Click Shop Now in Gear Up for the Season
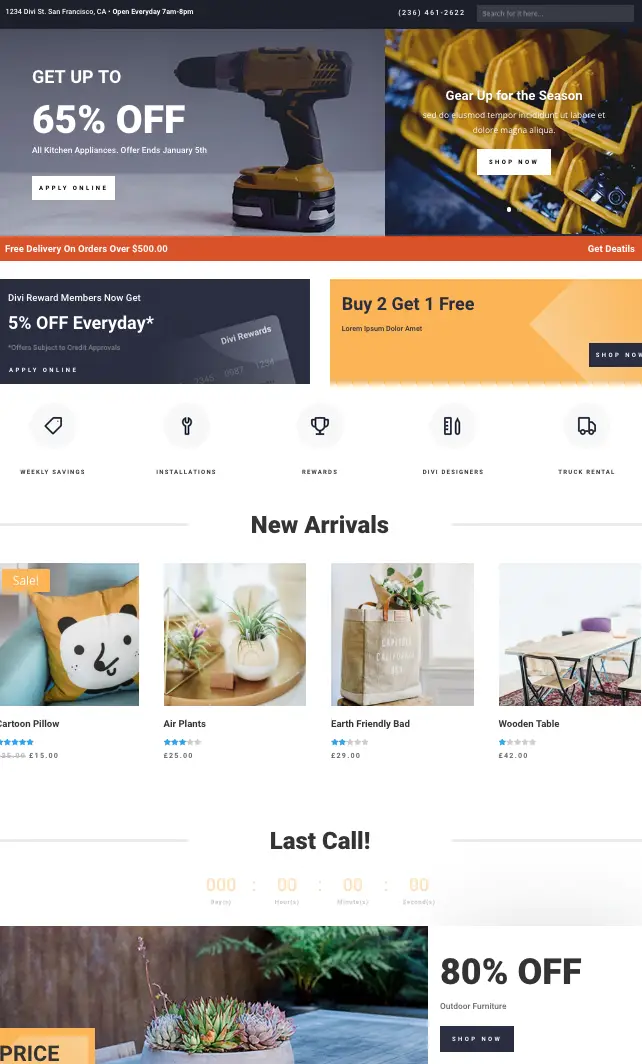Image resolution: width=642 pixels, height=1064 pixels. [514, 162]
